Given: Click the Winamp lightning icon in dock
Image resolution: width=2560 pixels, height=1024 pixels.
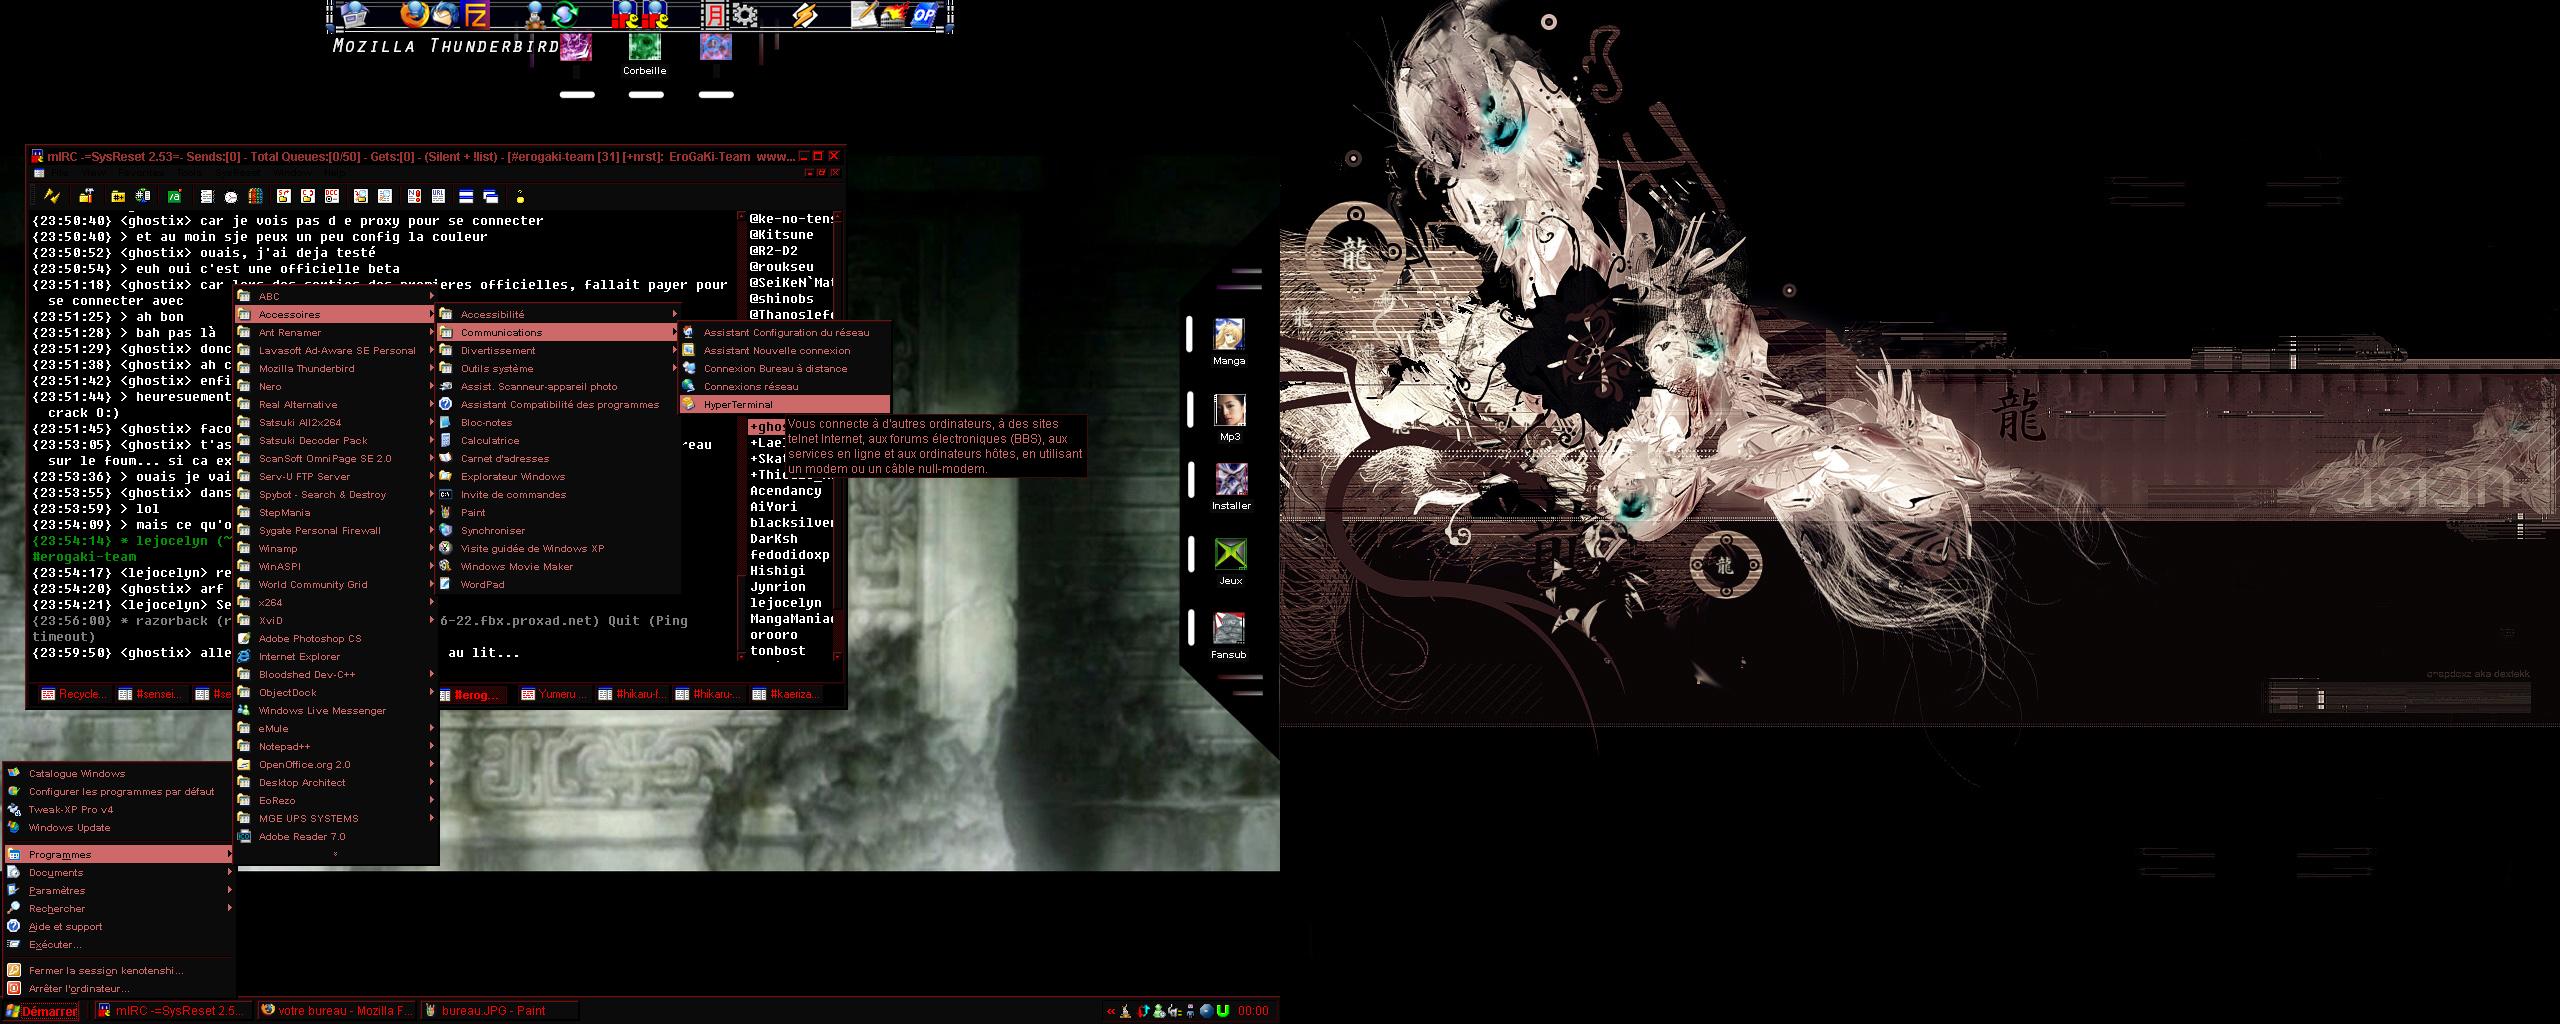Looking at the screenshot, I should (805, 15).
